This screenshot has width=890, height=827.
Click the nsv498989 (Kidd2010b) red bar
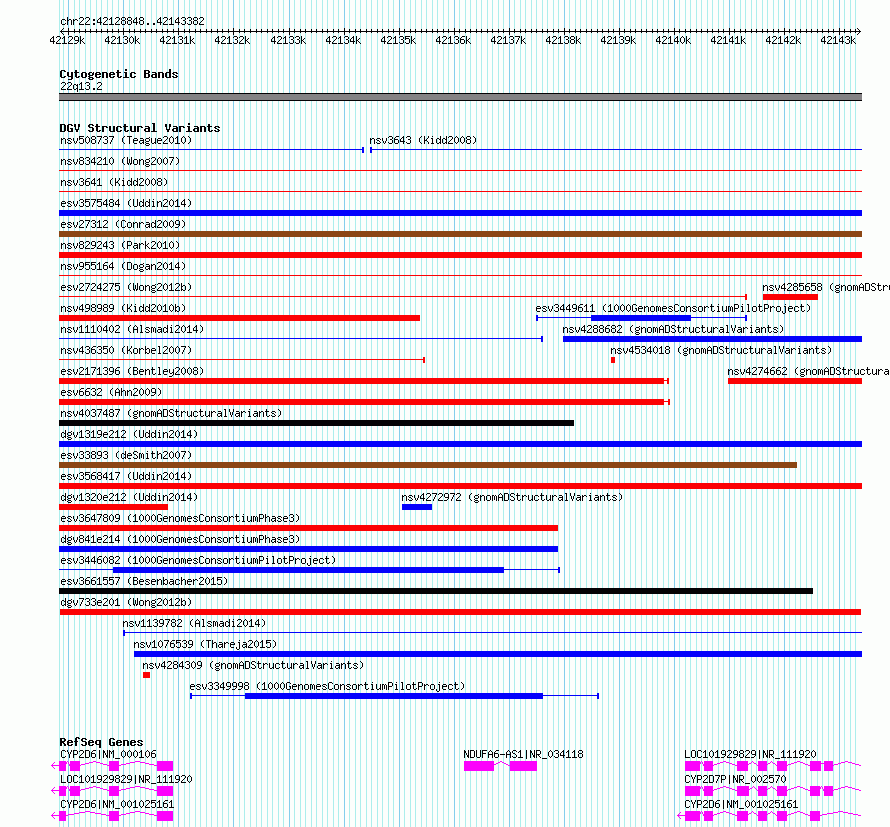pos(240,318)
